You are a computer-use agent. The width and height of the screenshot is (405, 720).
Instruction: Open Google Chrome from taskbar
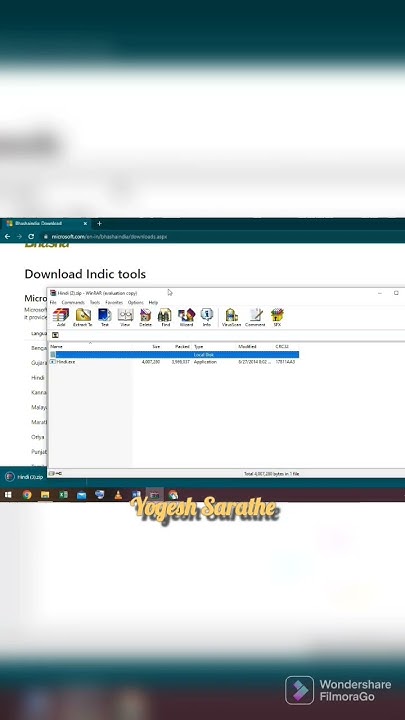coord(27,495)
